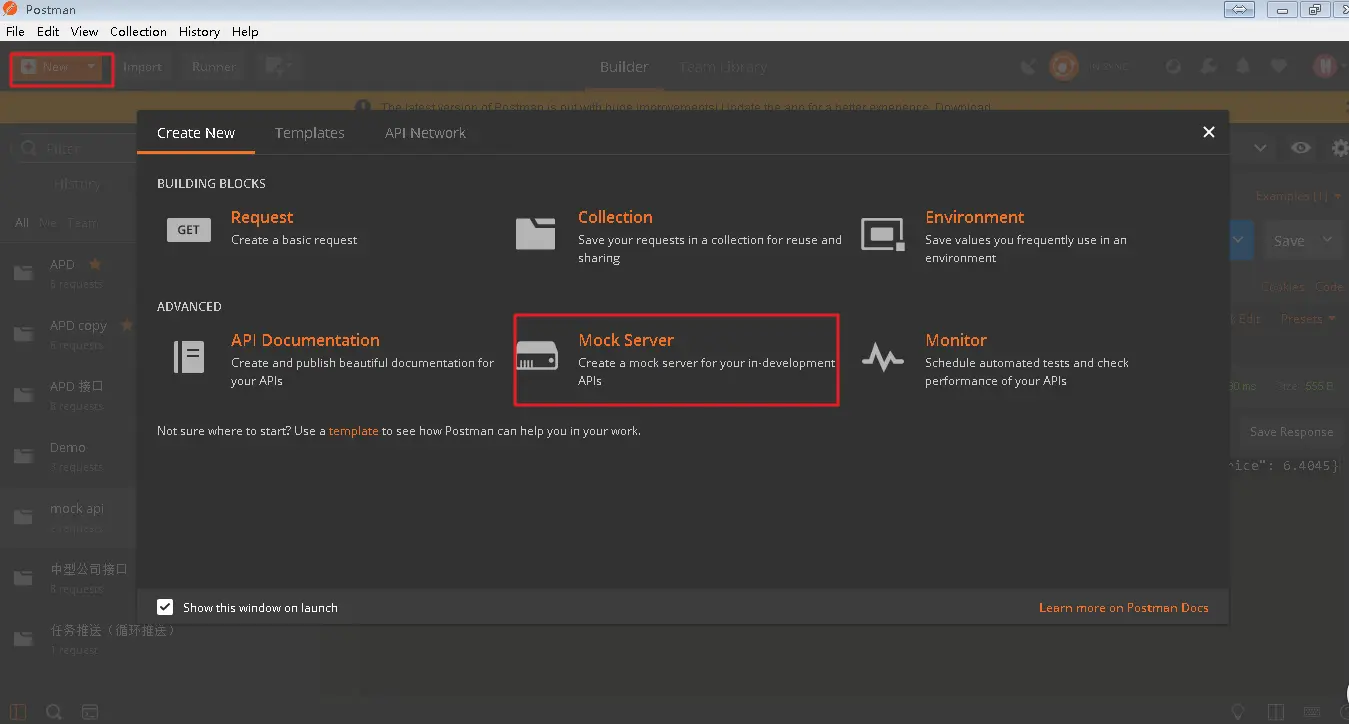This screenshot has height=724, width=1349.
Task: Click the Save button
Action: click(1289, 240)
